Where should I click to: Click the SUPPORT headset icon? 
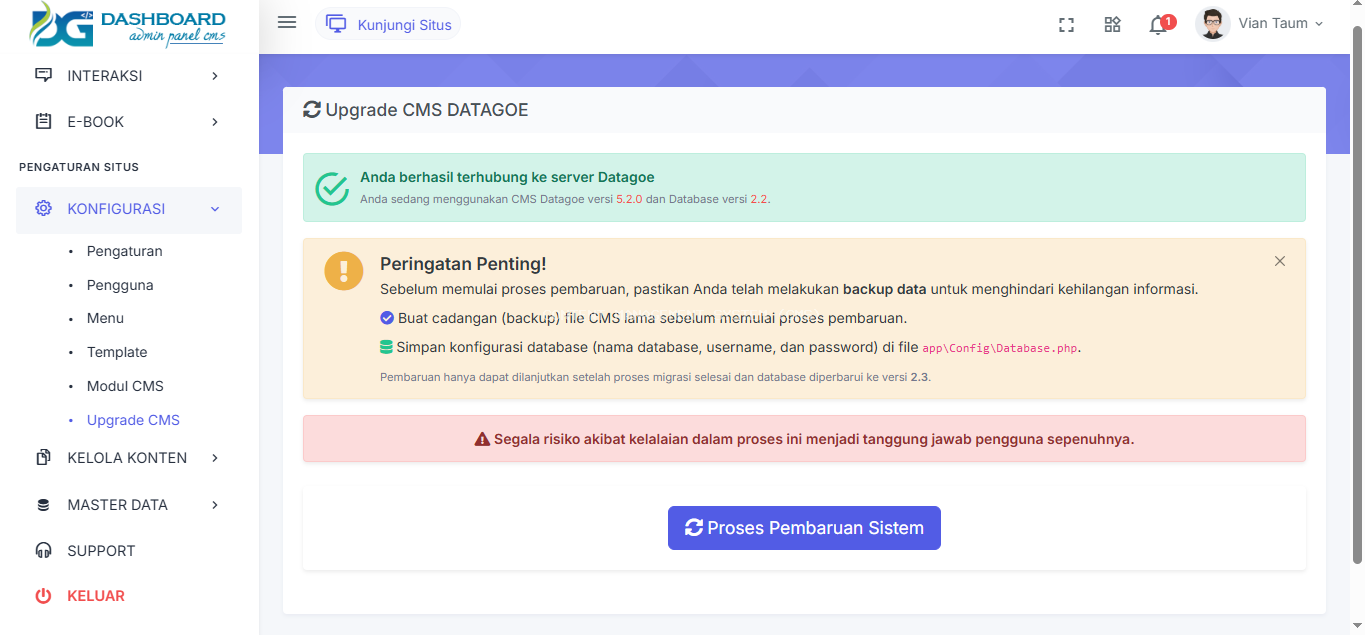pos(42,550)
